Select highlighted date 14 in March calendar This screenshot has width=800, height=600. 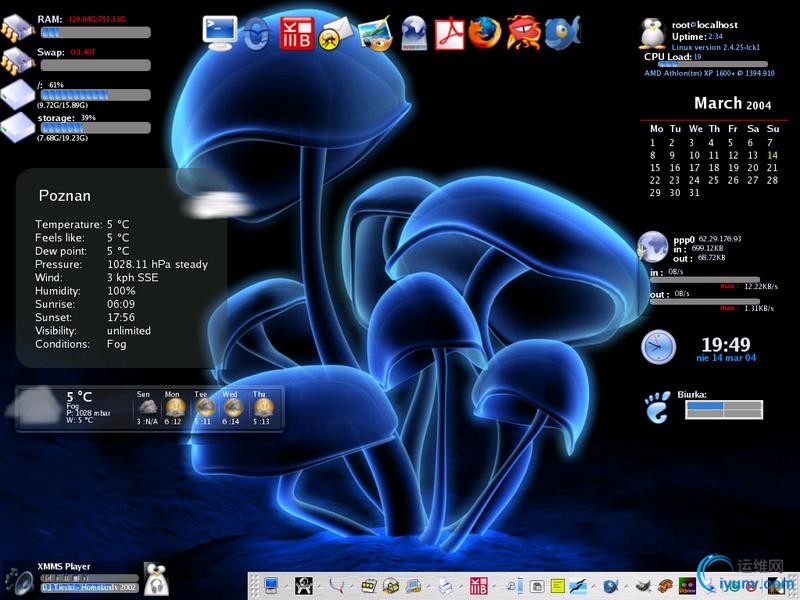(773, 155)
